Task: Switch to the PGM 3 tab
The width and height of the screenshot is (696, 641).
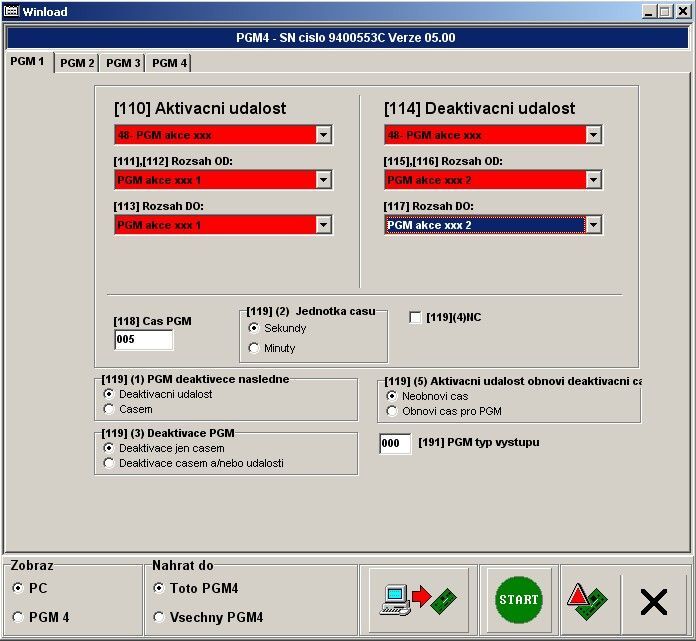Action: click(123, 63)
